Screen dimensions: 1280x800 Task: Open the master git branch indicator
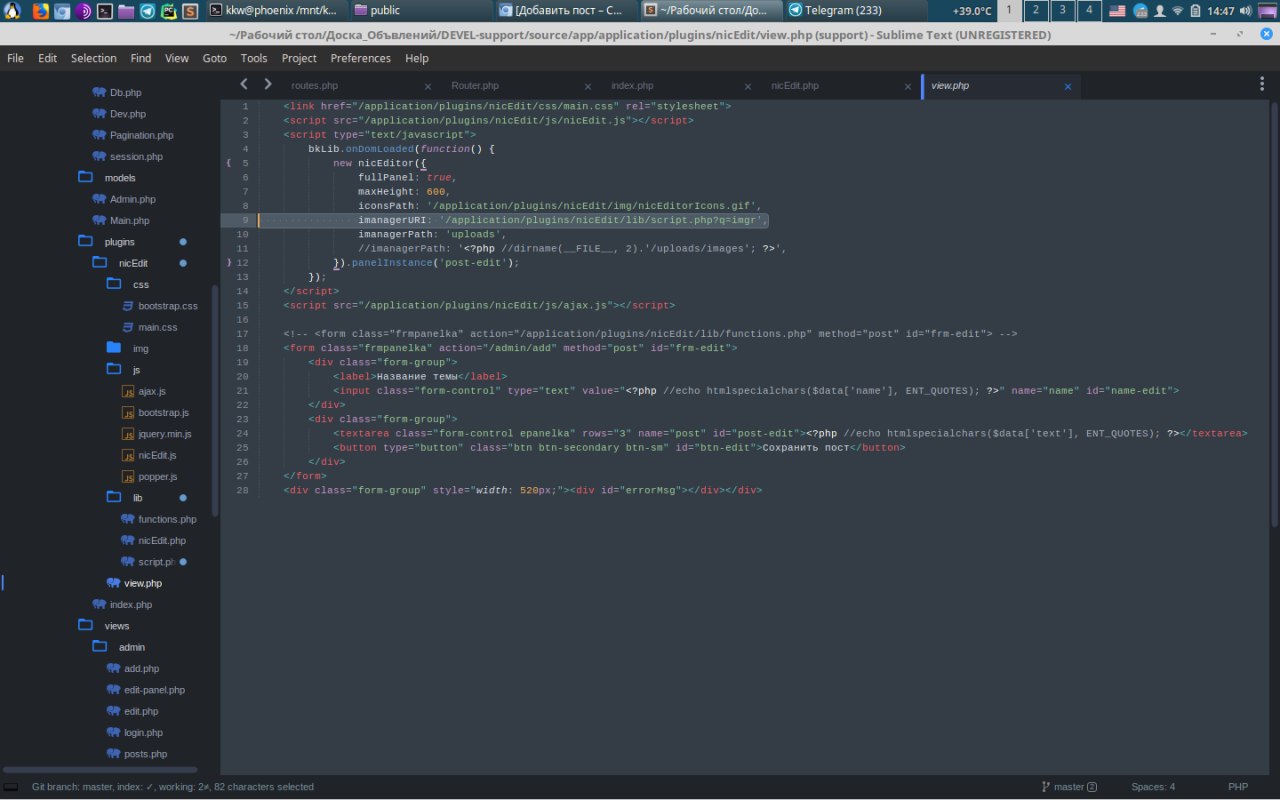(x=1069, y=787)
